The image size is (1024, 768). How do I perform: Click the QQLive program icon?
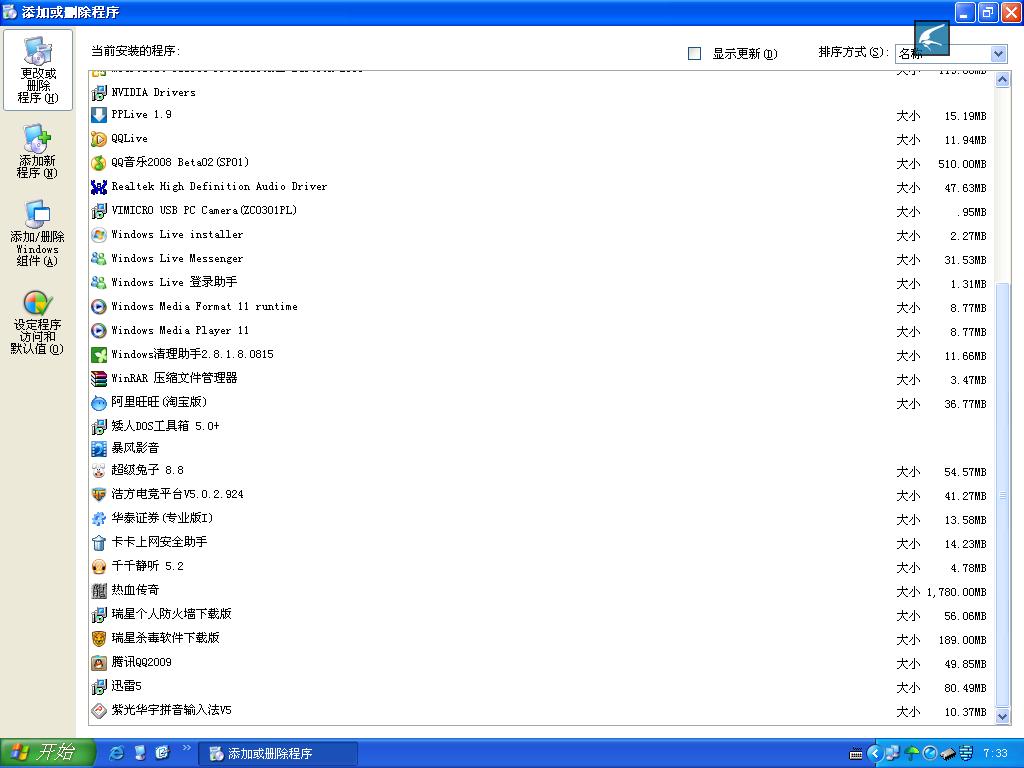pos(99,139)
